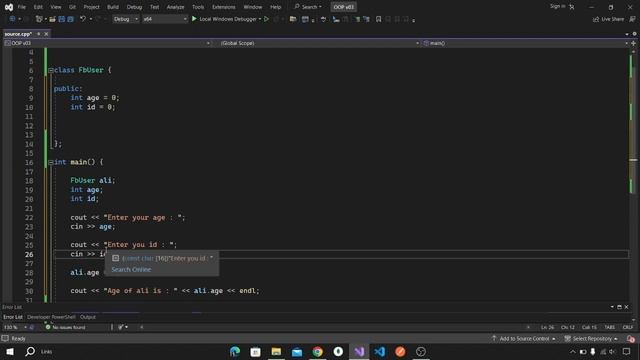Open the Debug menu

134,7
